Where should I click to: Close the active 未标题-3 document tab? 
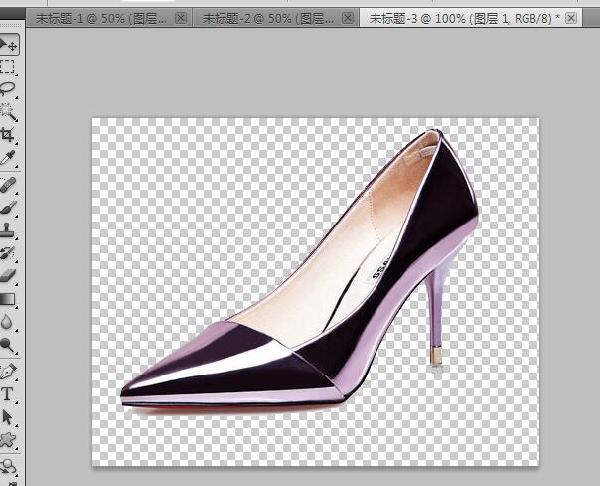click(x=571, y=18)
